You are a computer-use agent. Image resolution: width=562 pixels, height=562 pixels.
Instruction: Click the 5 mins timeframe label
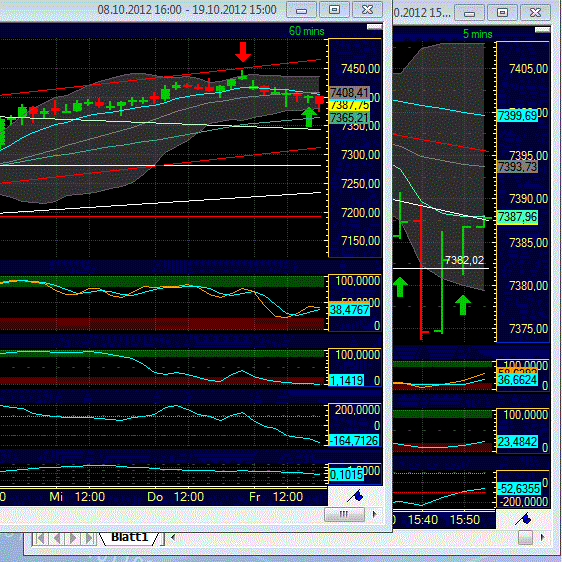(x=477, y=34)
